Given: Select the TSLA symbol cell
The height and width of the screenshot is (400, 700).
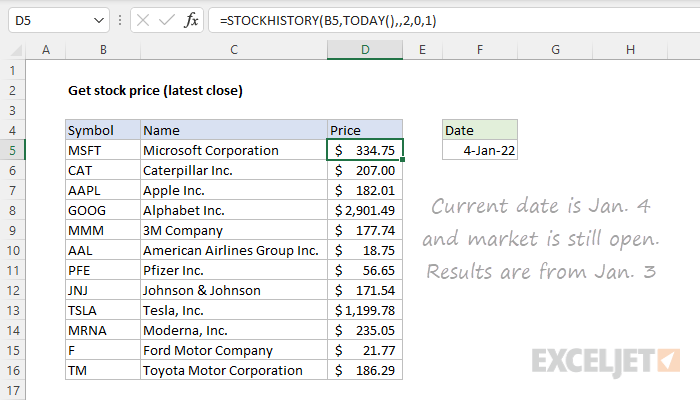Looking at the screenshot, I should point(103,310).
